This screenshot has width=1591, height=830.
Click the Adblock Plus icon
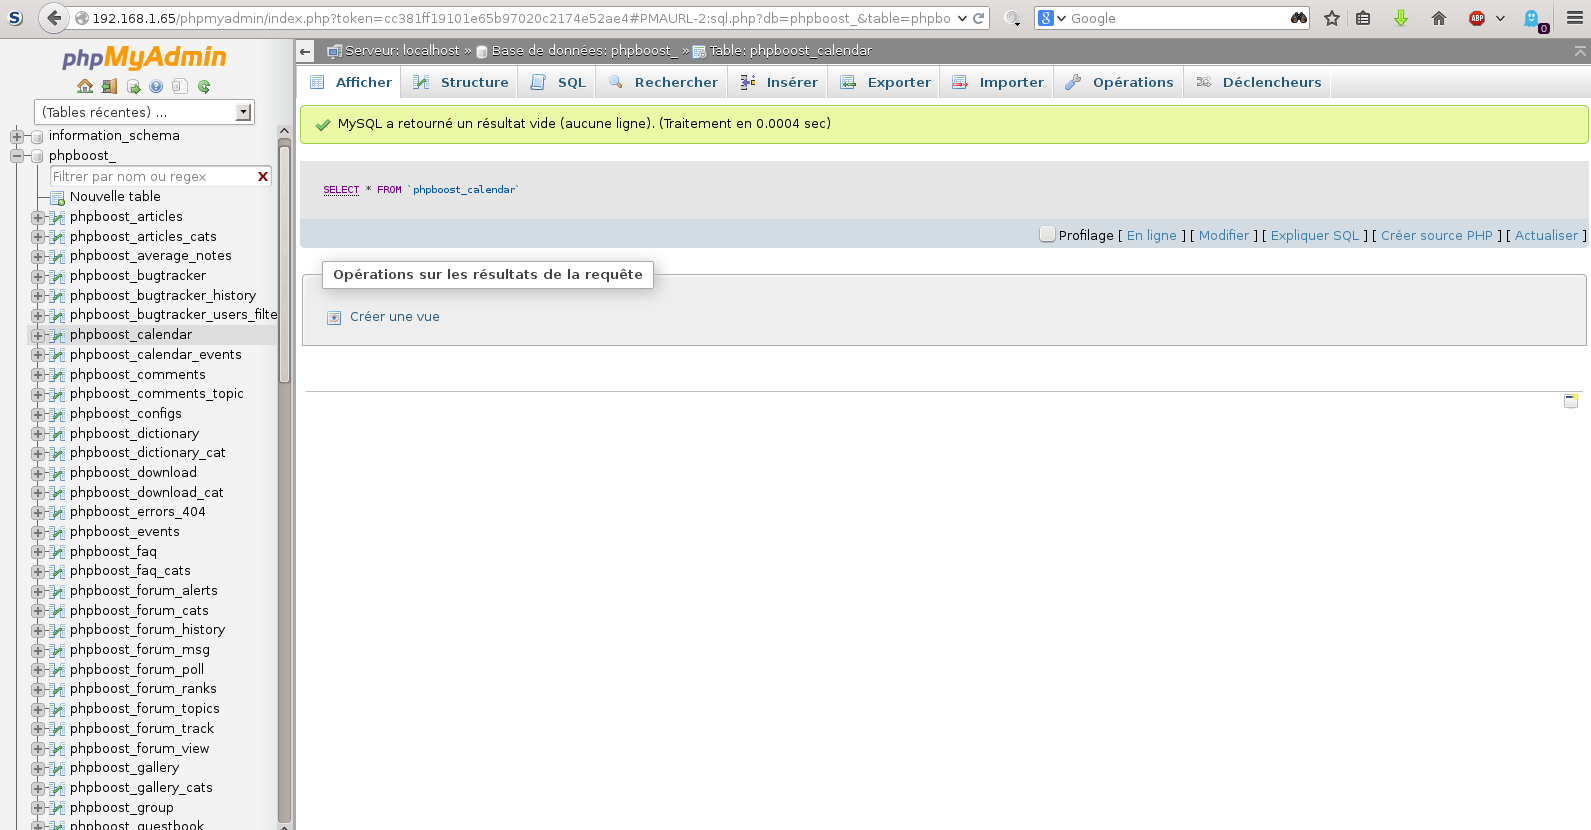(1477, 18)
